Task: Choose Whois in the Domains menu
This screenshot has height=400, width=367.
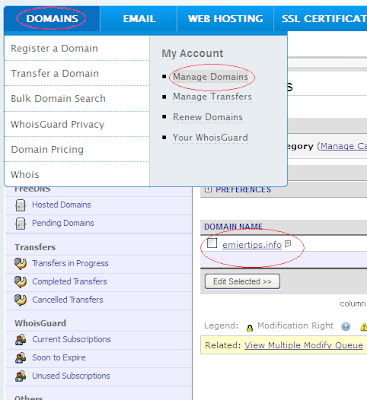Action: click(25, 174)
